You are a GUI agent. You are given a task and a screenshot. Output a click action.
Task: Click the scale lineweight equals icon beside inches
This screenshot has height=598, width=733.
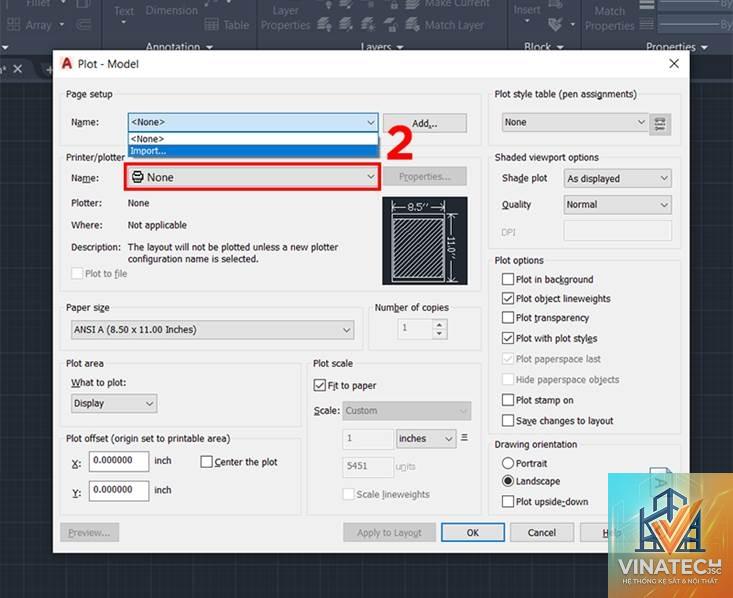464,438
